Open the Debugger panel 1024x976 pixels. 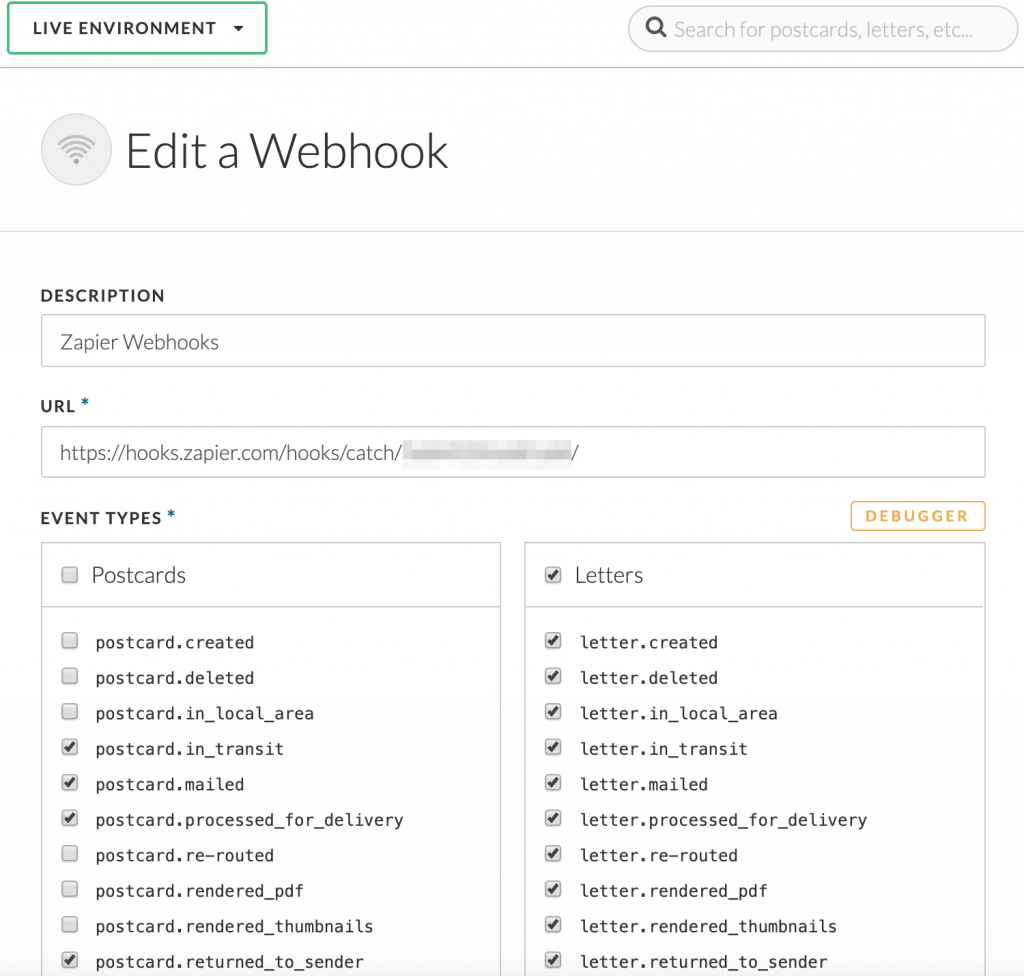(x=917, y=515)
